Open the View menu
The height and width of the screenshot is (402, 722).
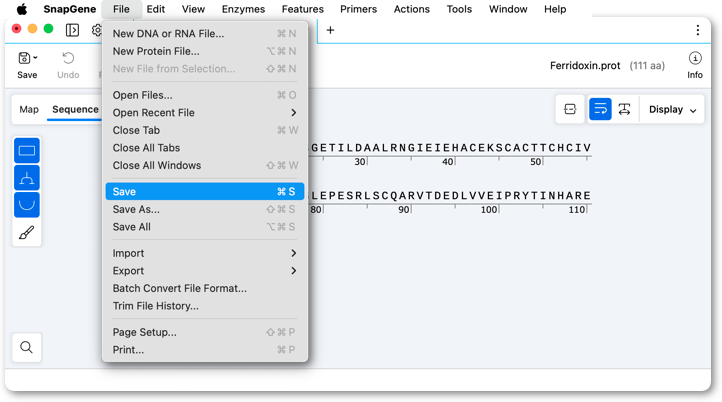pos(193,9)
